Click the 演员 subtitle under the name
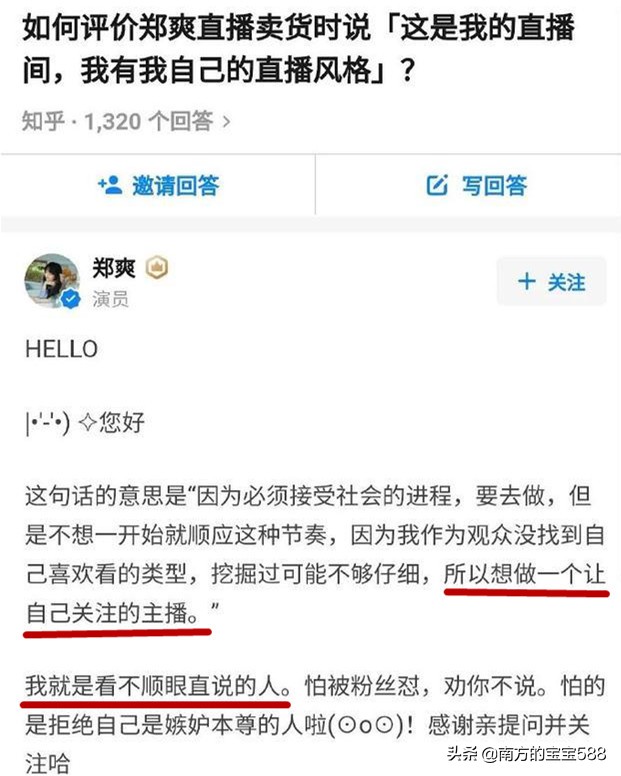 tap(110, 299)
